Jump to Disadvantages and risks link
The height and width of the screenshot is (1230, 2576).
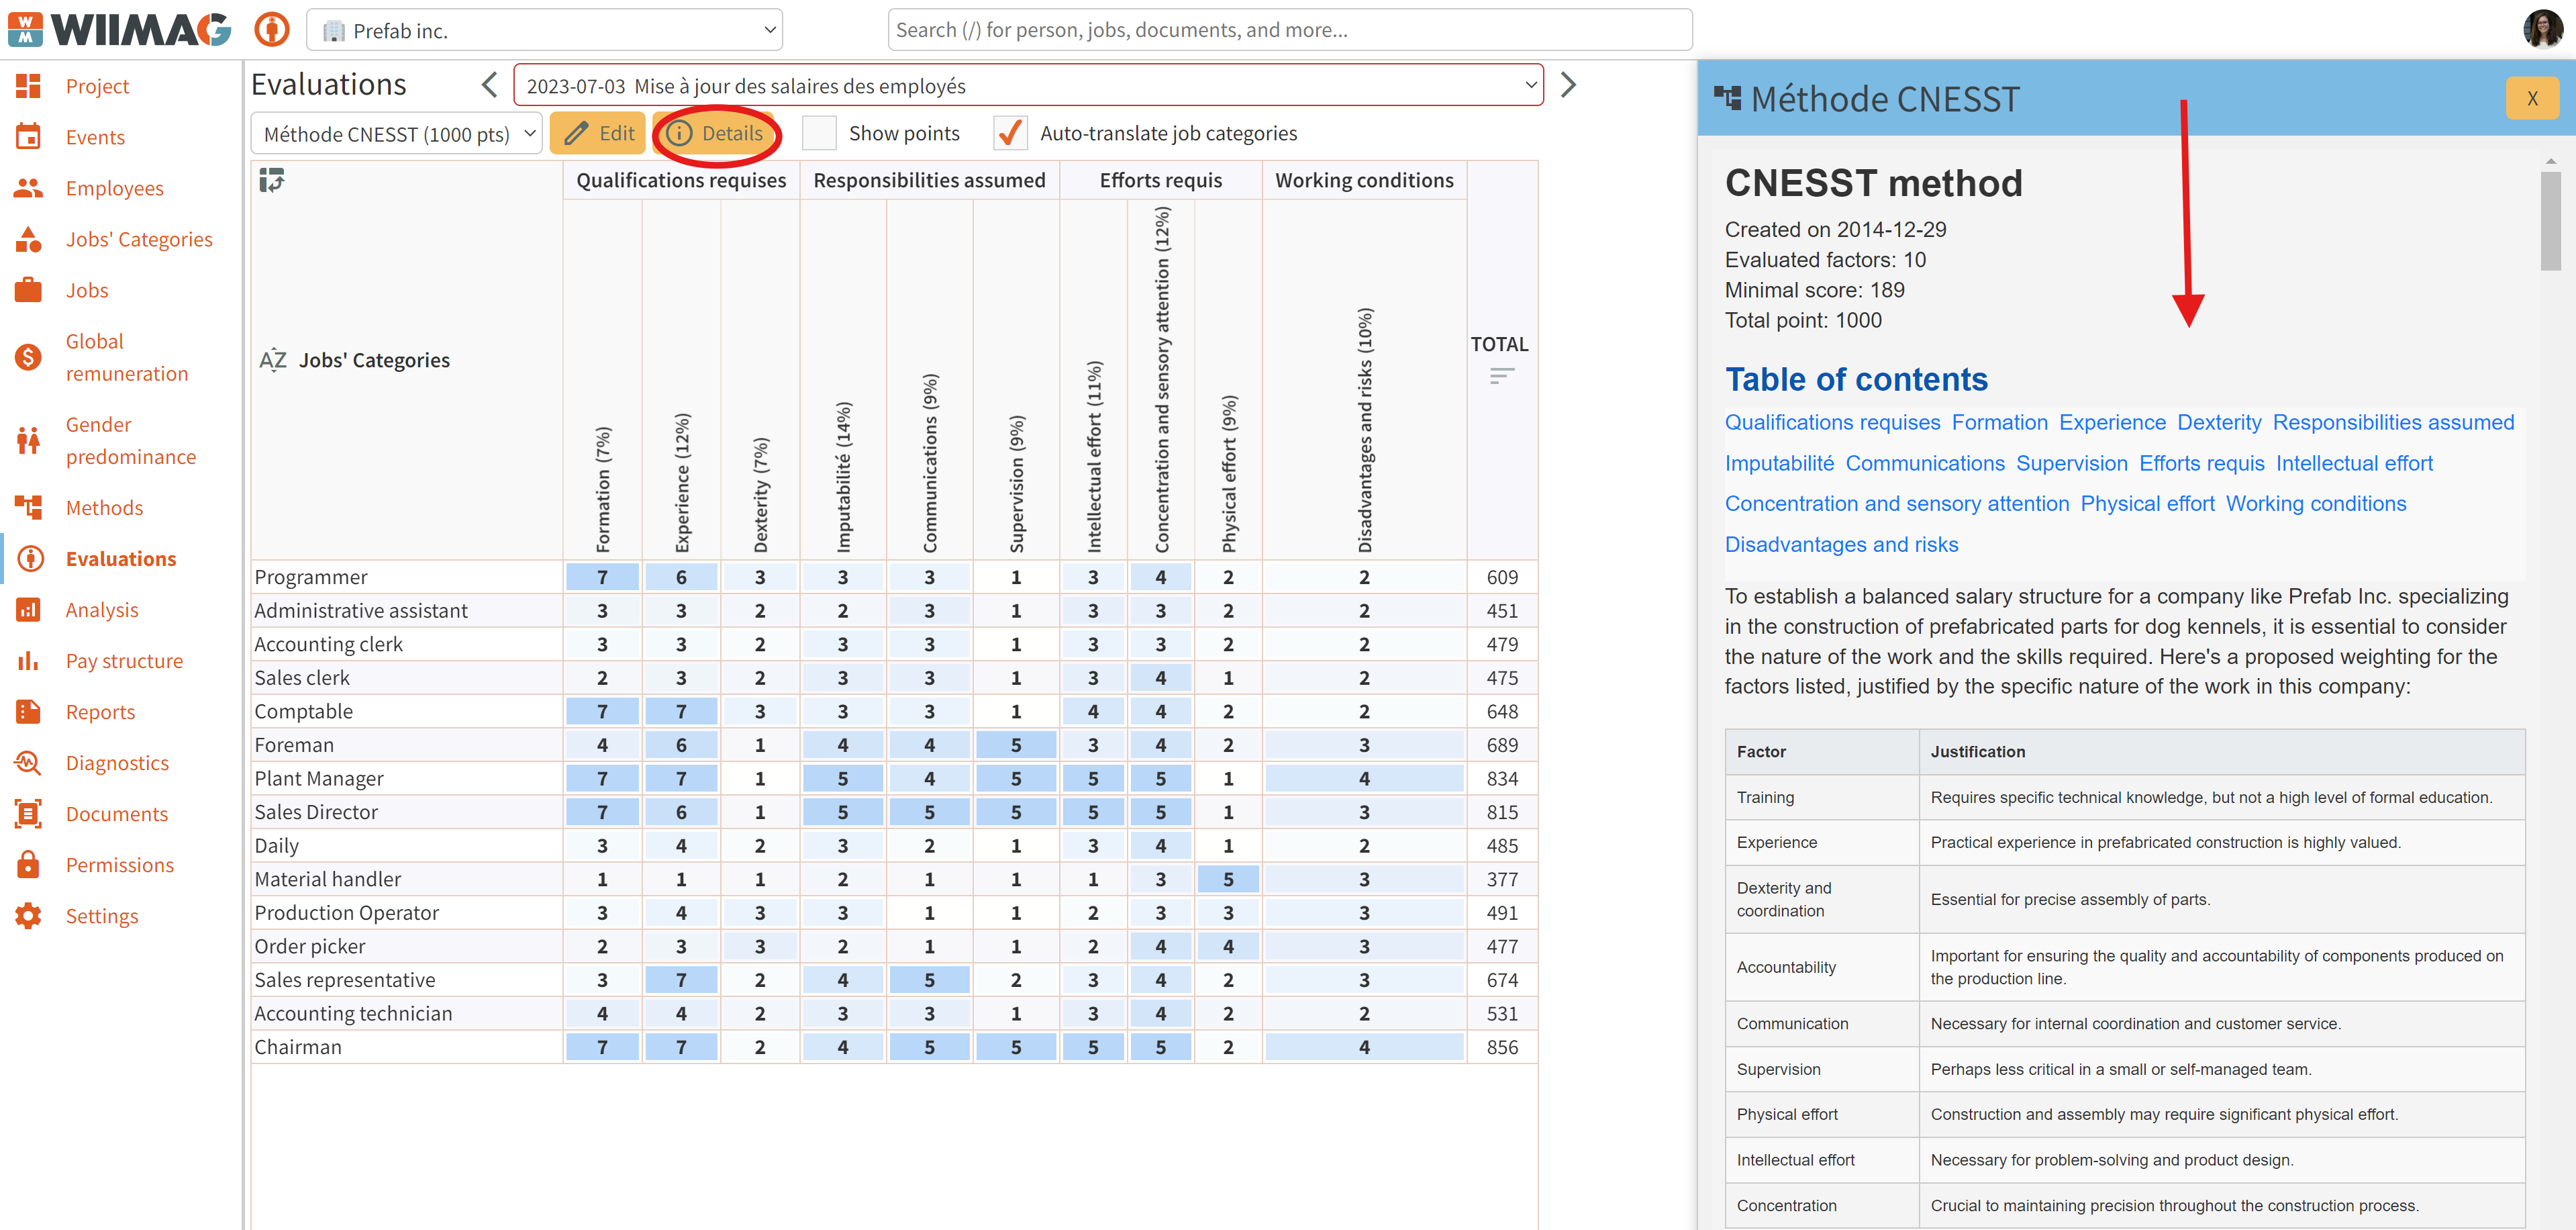point(1840,544)
